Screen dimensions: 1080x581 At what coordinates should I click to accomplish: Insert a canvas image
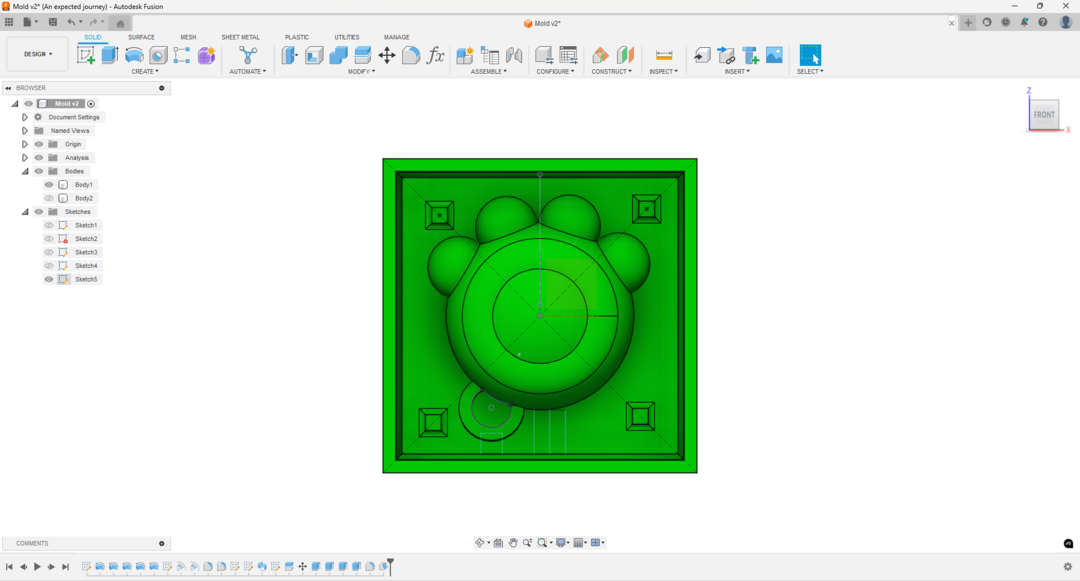[774, 55]
